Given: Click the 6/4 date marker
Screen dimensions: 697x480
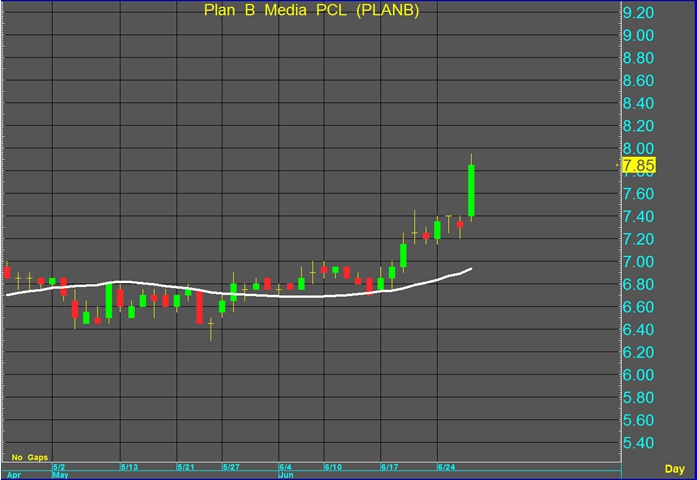Looking at the screenshot, I should (286, 467).
